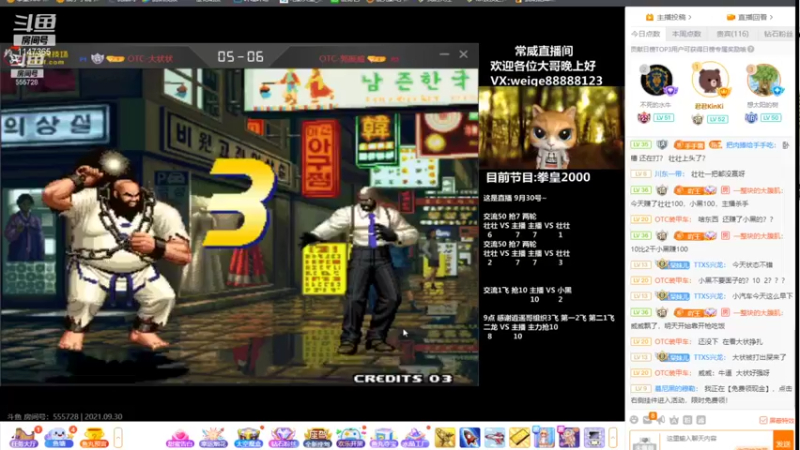
Task: Switch to 钻石粉丝 tab
Action: (x=778, y=34)
